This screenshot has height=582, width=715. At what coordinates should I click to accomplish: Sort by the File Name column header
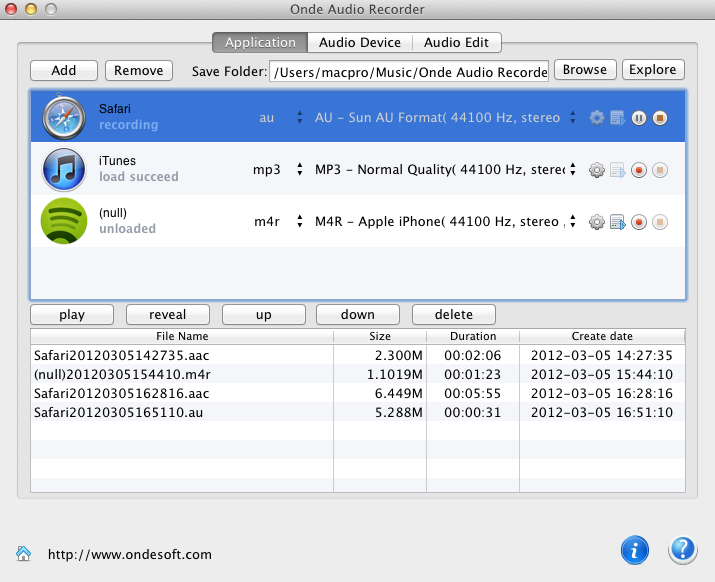(182, 336)
